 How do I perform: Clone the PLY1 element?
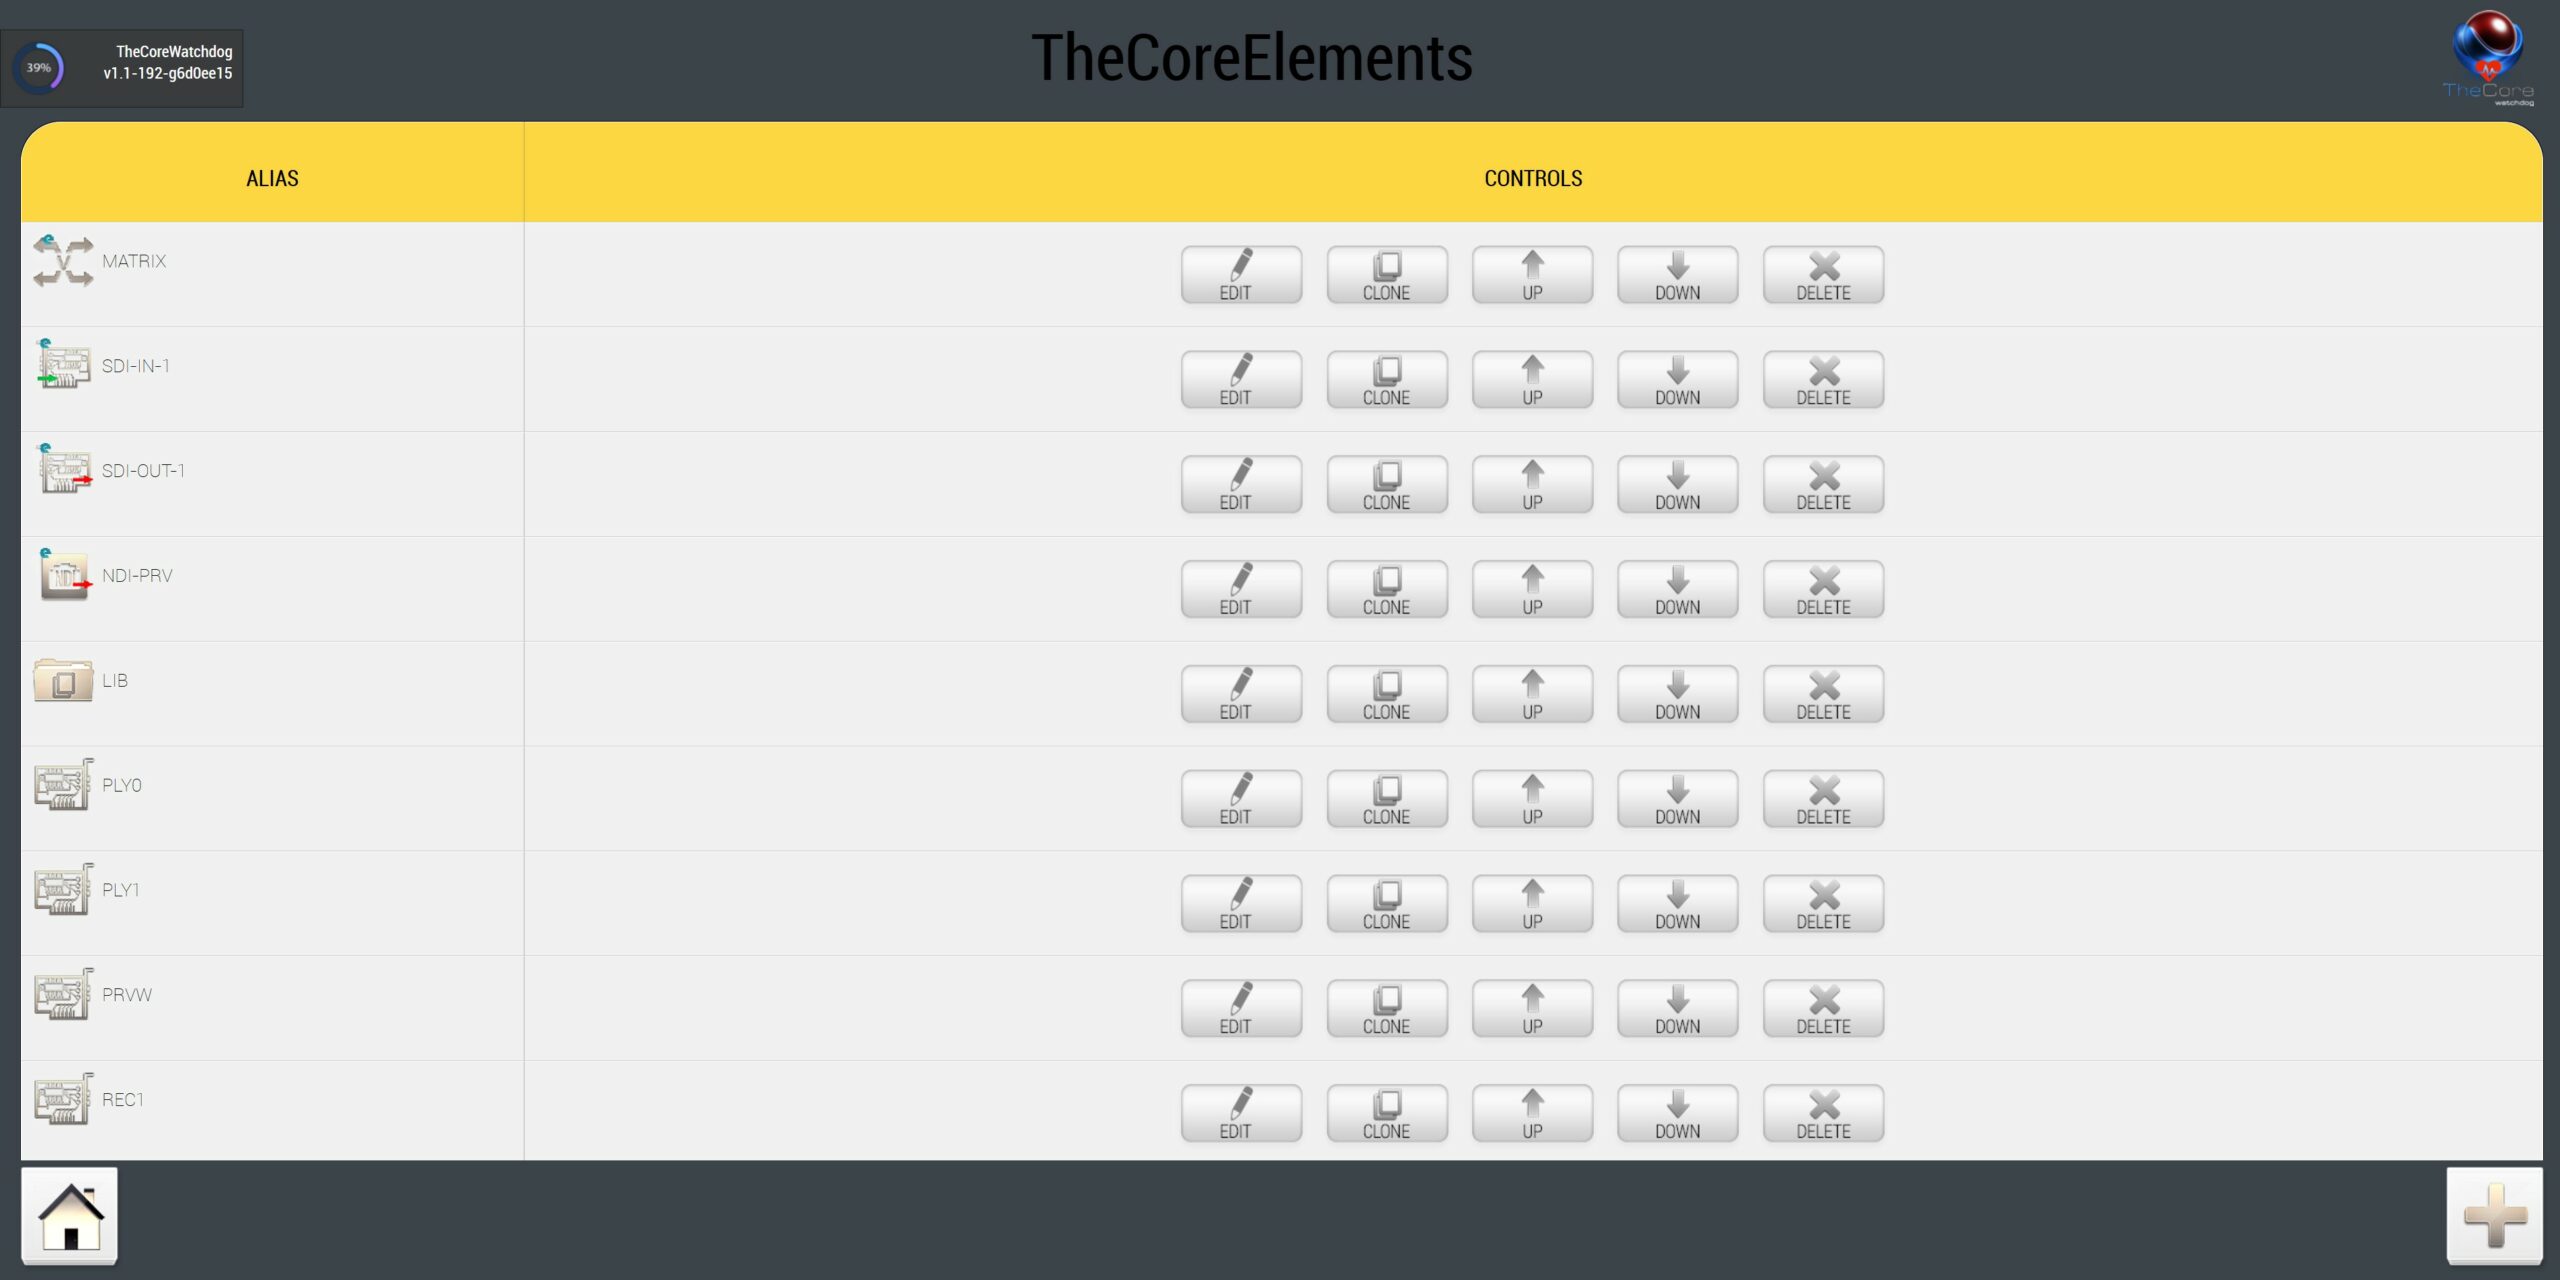click(x=1387, y=905)
